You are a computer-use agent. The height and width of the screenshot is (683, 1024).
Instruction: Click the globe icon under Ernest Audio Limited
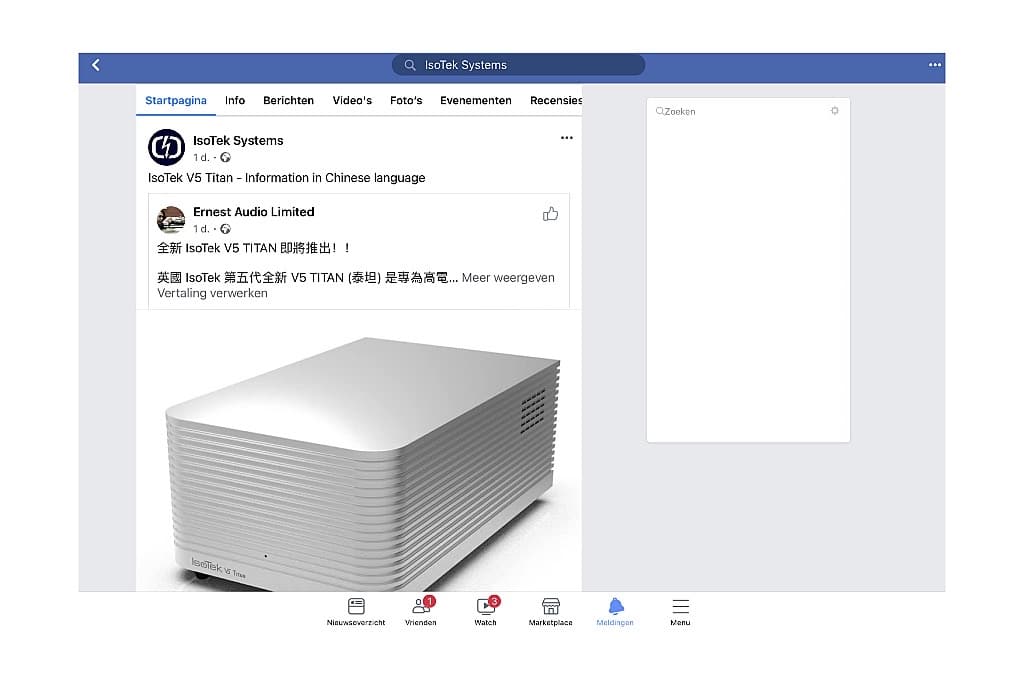pyautogui.click(x=225, y=229)
